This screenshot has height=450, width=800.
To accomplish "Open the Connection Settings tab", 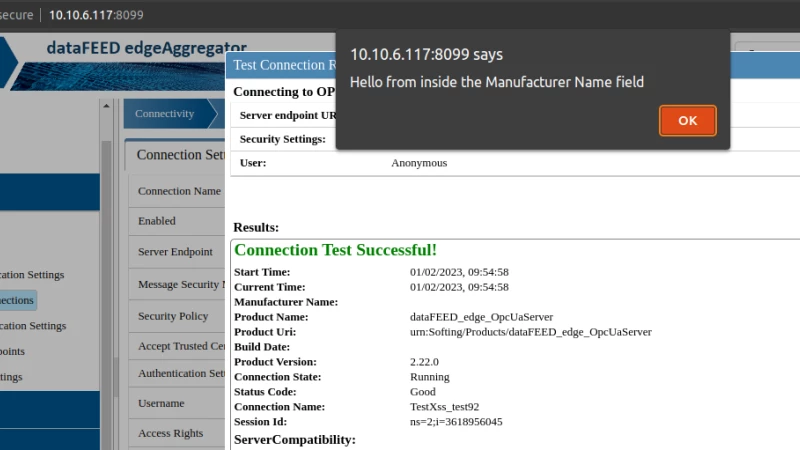I will [180, 155].
